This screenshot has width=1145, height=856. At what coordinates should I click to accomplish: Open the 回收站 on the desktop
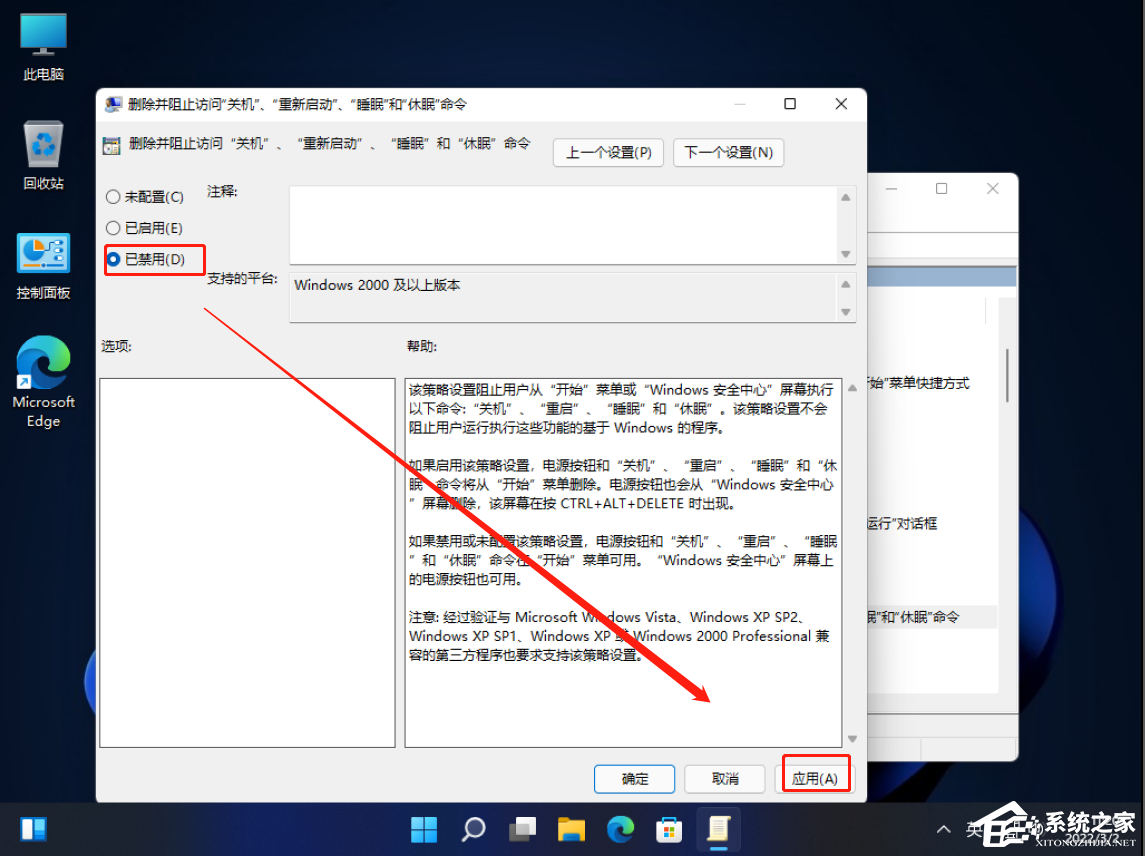(42, 141)
